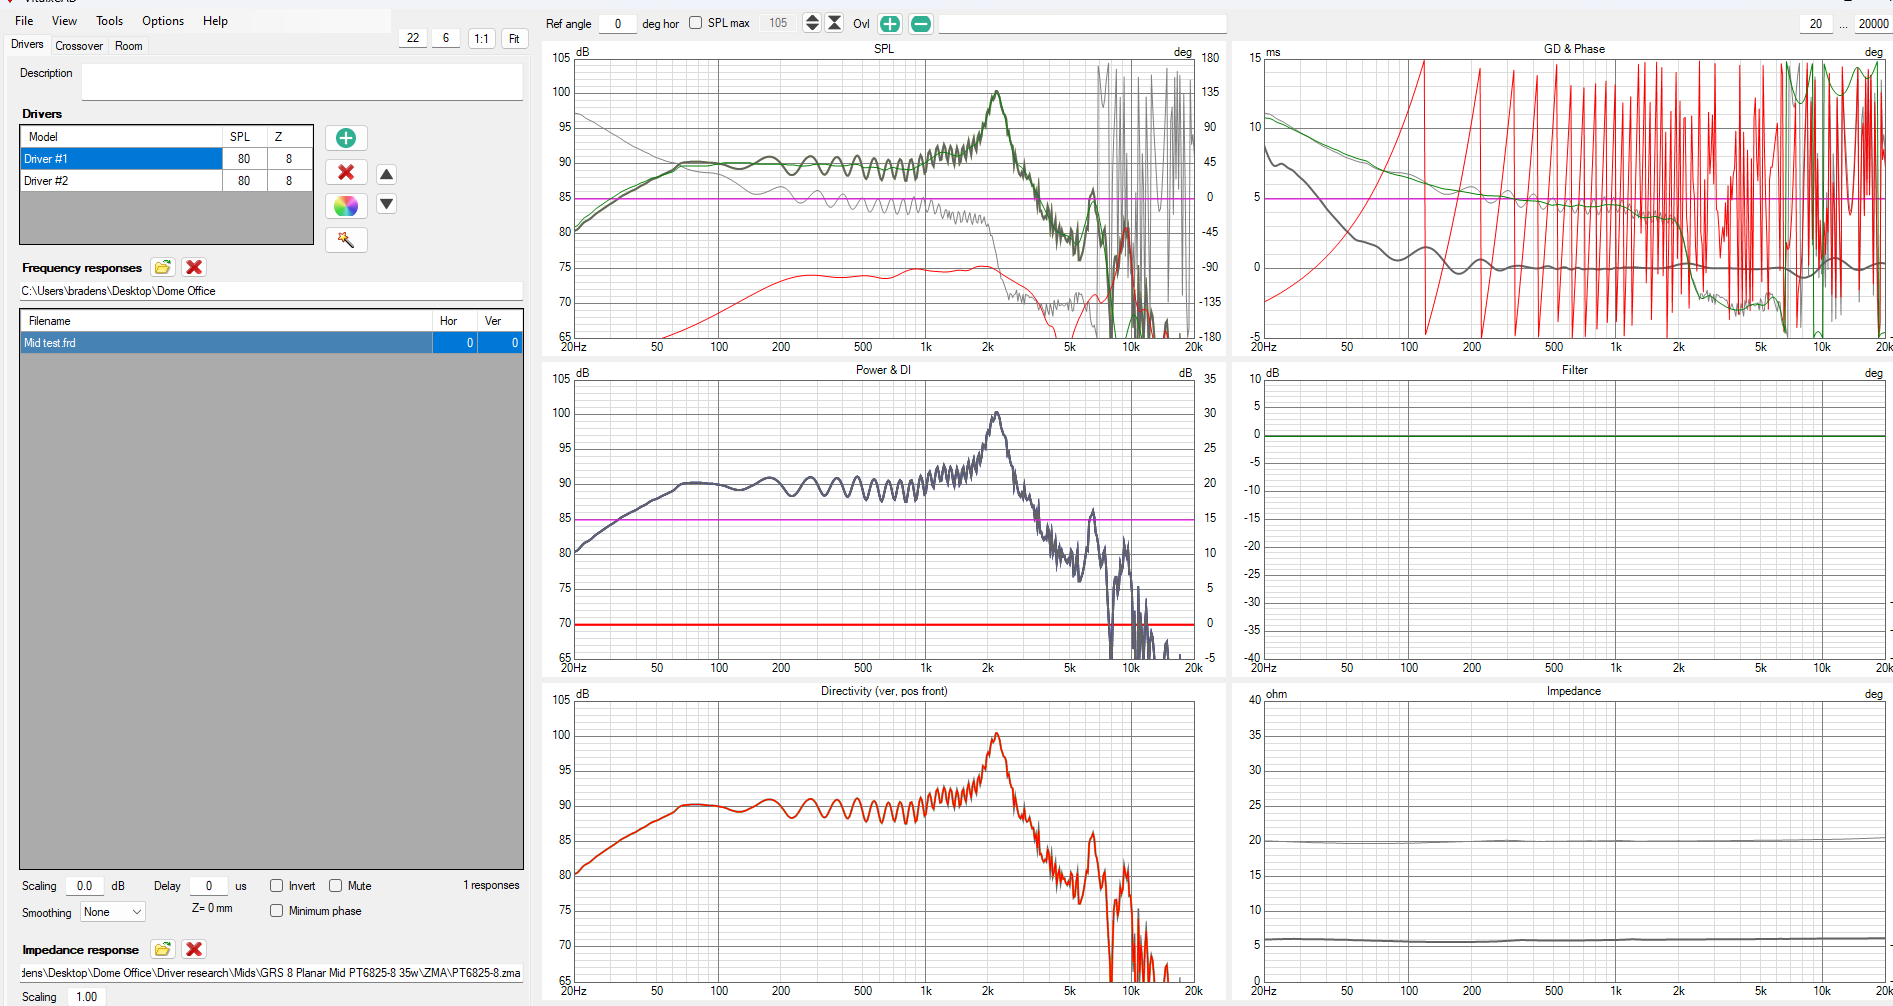This screenshot has height=1006, width=1893.
Task: Click the auto-scale hourglass icon by SPL max
Action: (834, 23)
